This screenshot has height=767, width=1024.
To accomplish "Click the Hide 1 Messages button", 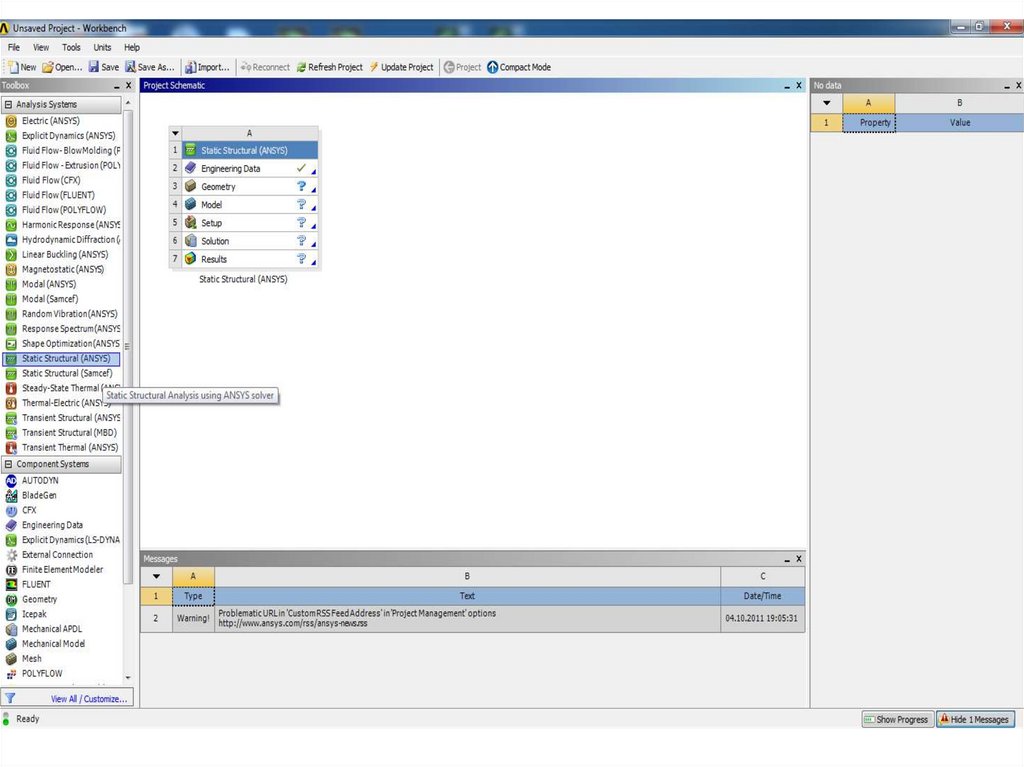I will (x=974, y=719).
